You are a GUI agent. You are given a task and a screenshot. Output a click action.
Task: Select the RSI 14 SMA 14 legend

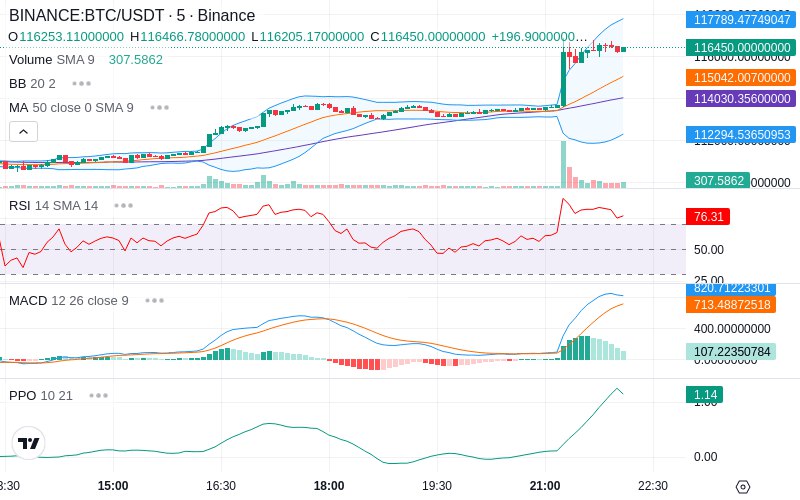pos(54,206)
